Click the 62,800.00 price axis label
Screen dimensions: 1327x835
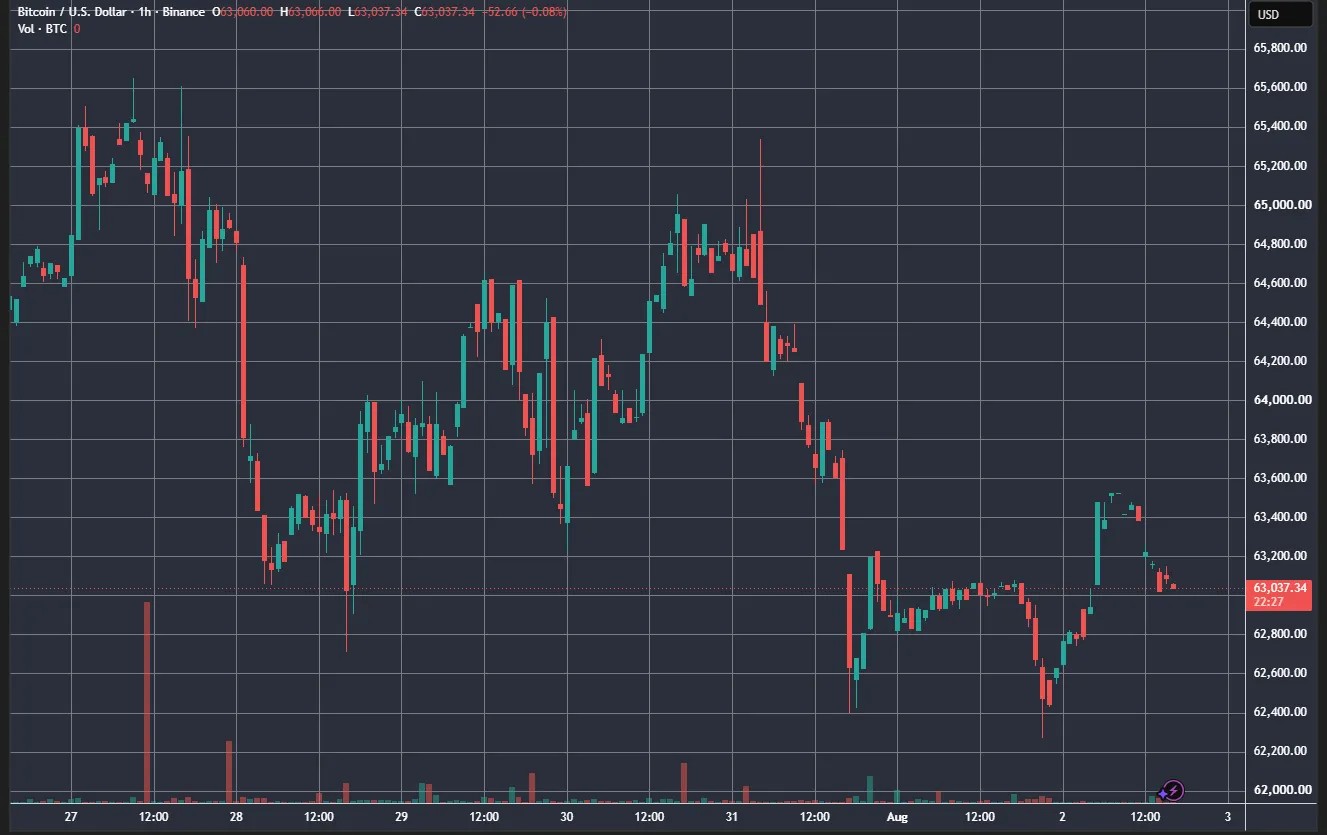click(x=1281, y=634)
